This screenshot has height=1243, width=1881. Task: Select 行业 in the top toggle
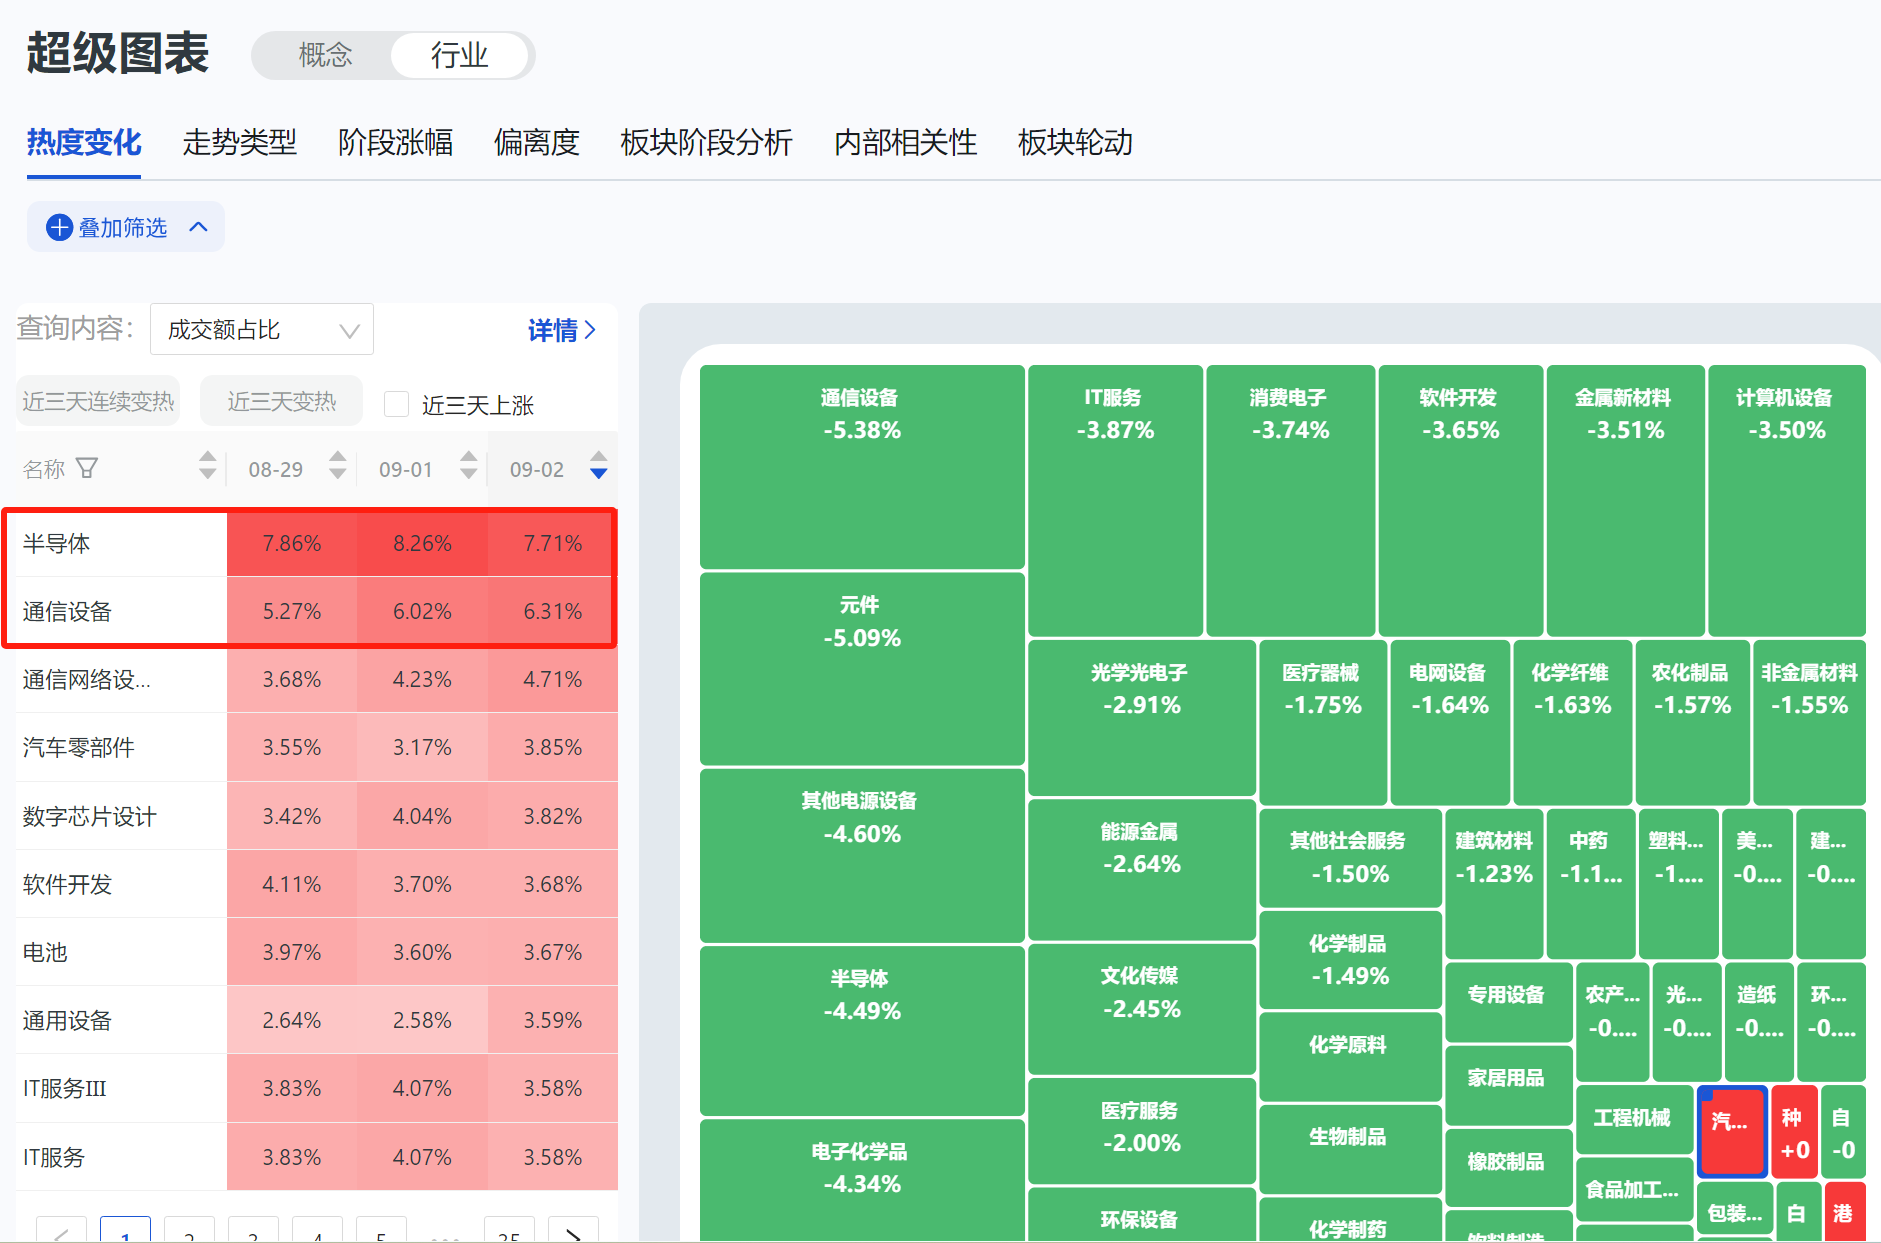tap(459, 55)
